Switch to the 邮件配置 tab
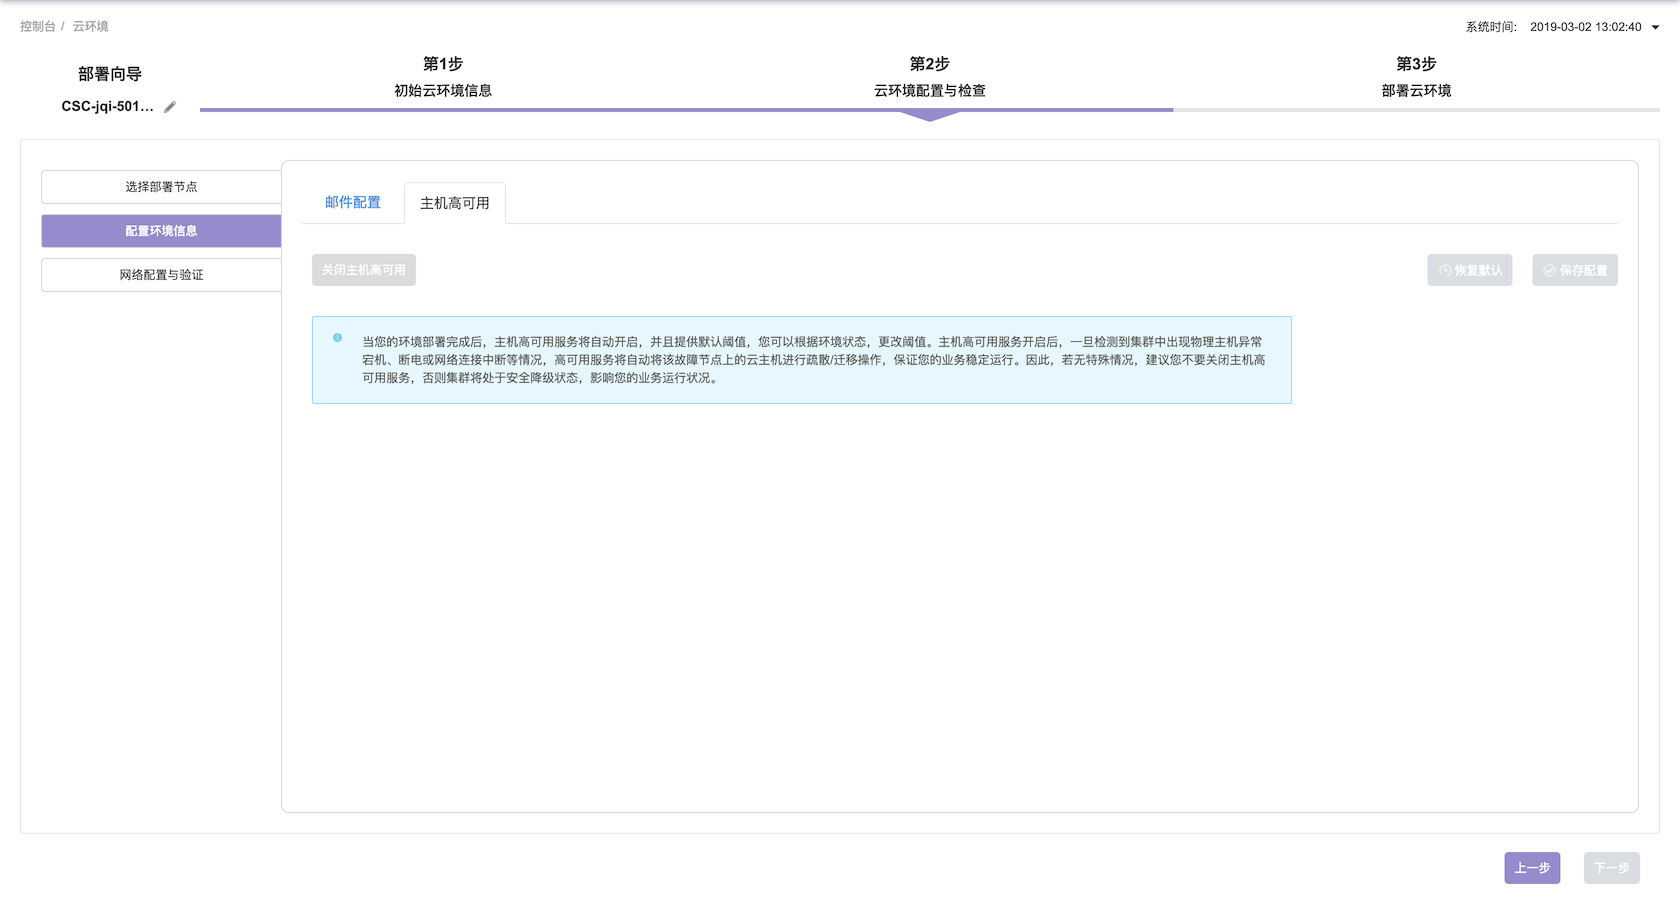Screen dimensions: 1680x904 [353, 203]
